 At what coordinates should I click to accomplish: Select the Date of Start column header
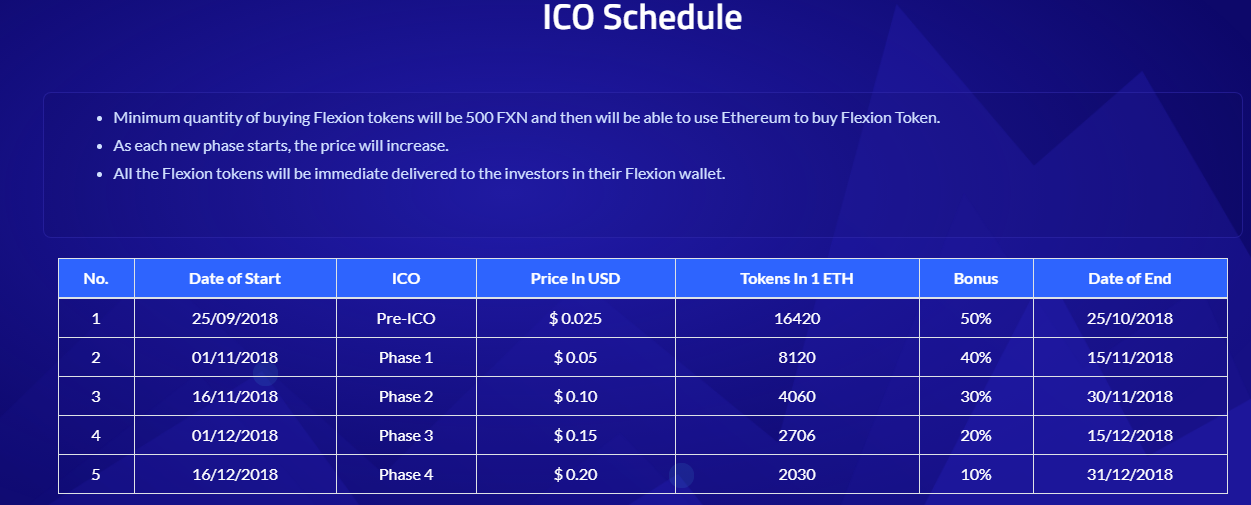click(x=235, y=279)
